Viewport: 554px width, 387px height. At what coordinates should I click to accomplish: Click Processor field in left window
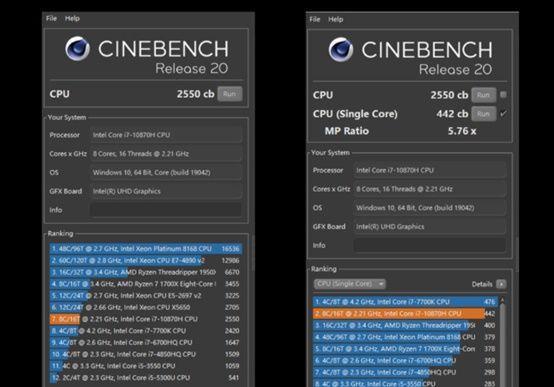[166, 135]
